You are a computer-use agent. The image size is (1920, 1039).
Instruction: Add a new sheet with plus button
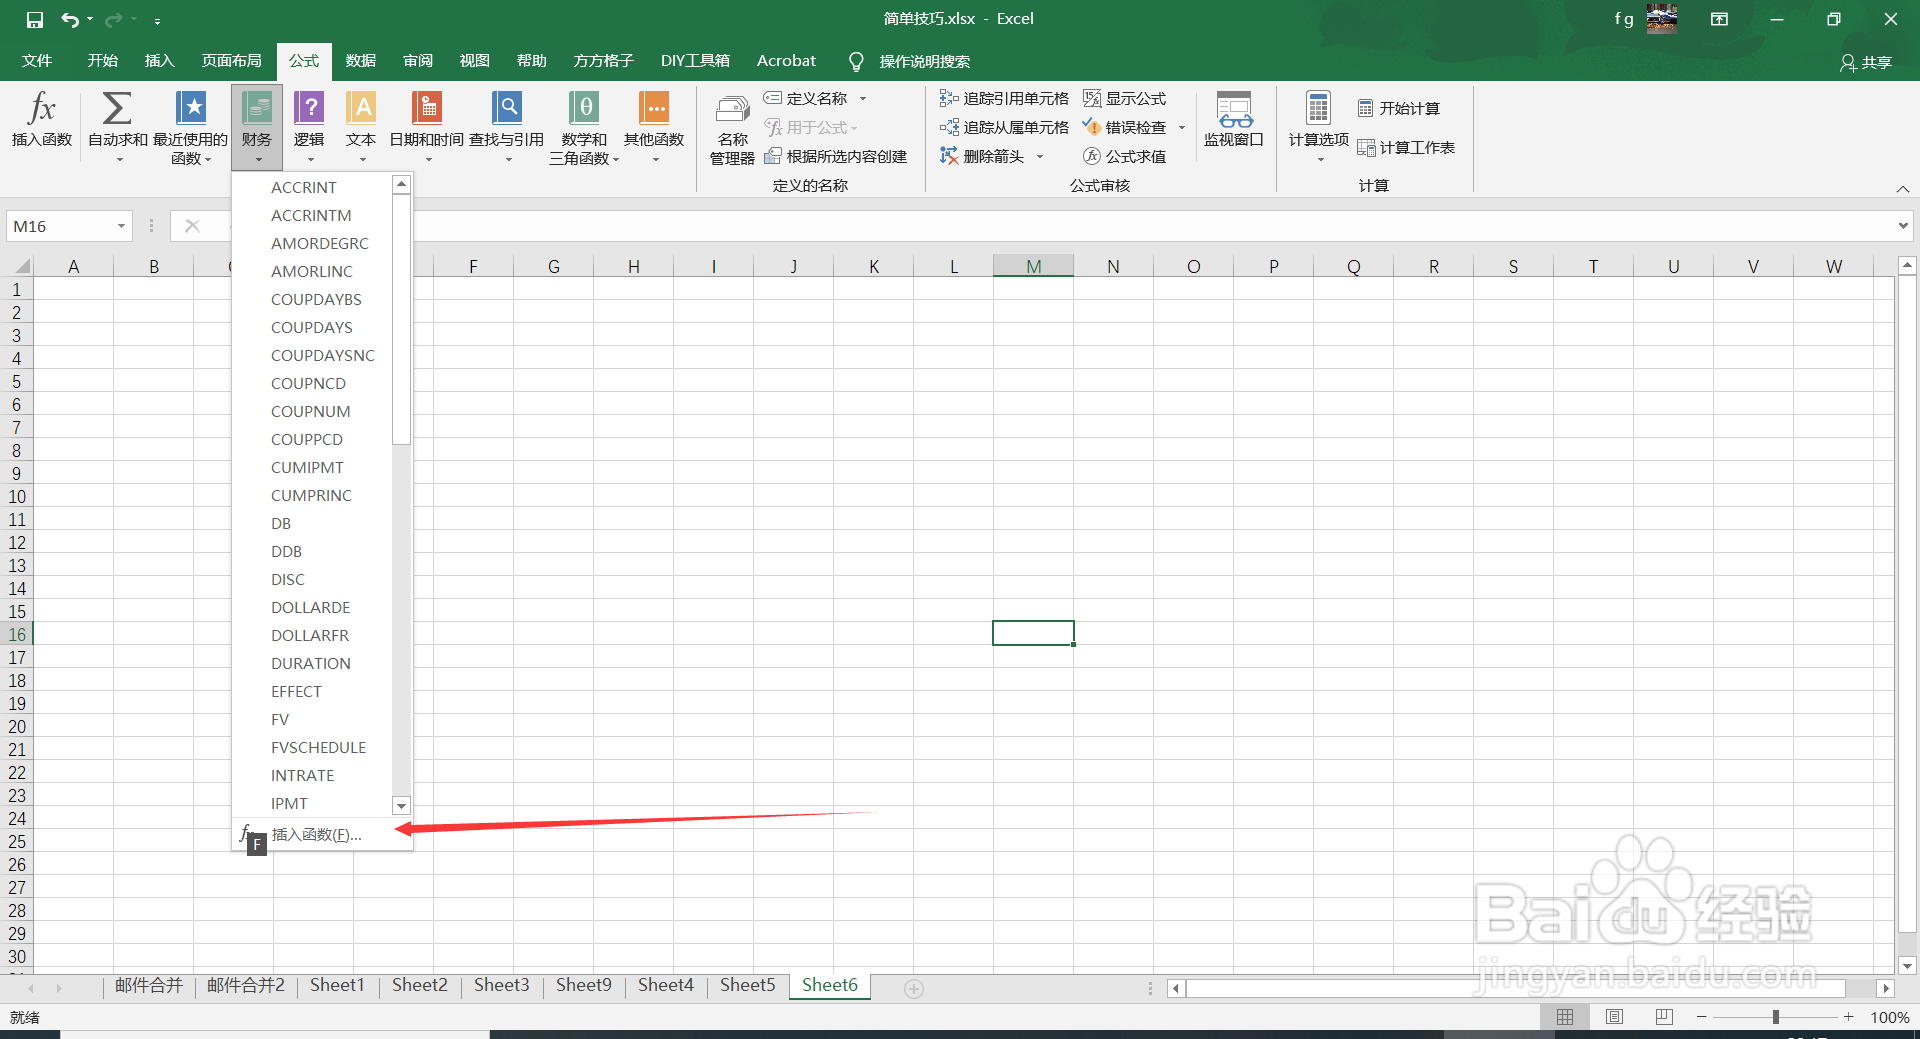pos(913,988)
